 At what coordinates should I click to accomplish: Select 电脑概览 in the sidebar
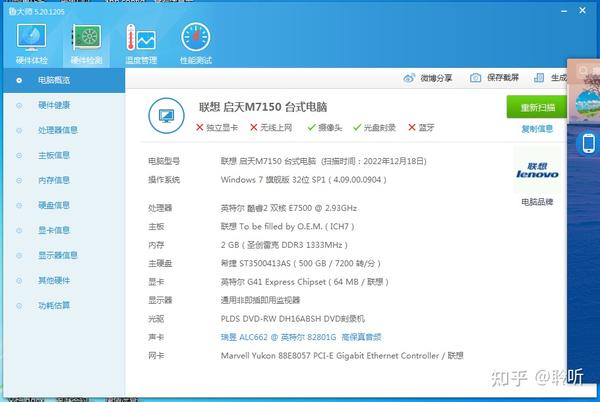coord(64,80)
